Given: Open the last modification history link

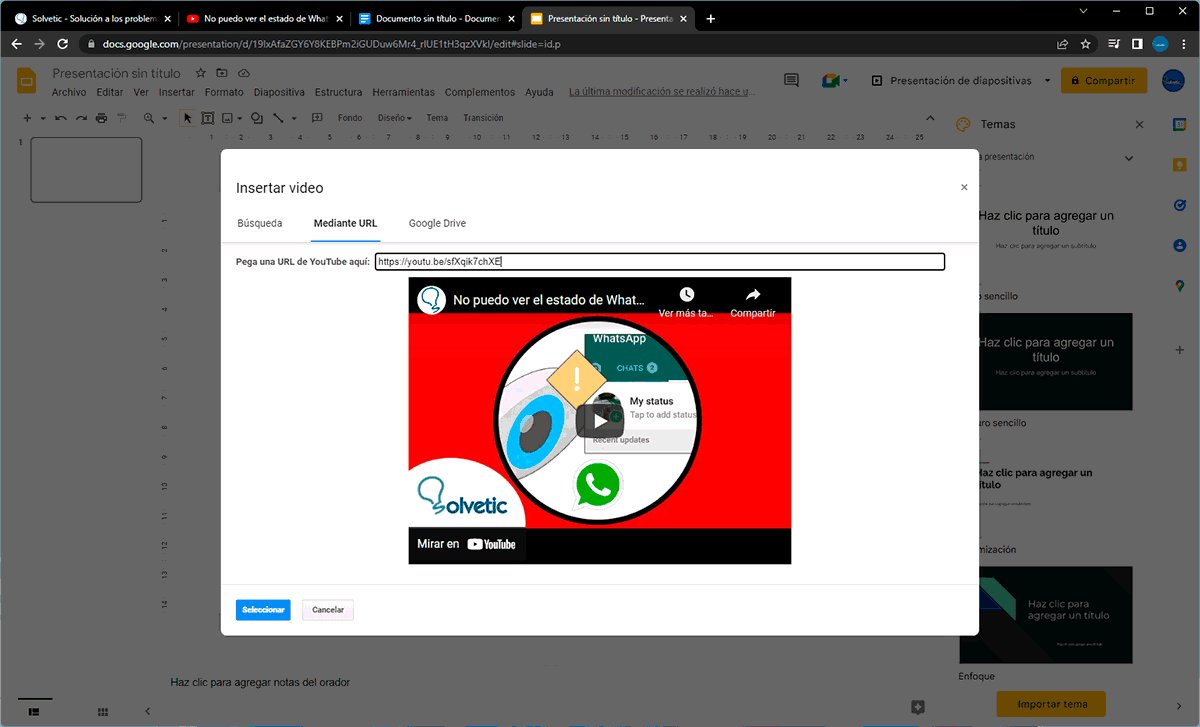Looking at the screenshot, I should [660, 92].
